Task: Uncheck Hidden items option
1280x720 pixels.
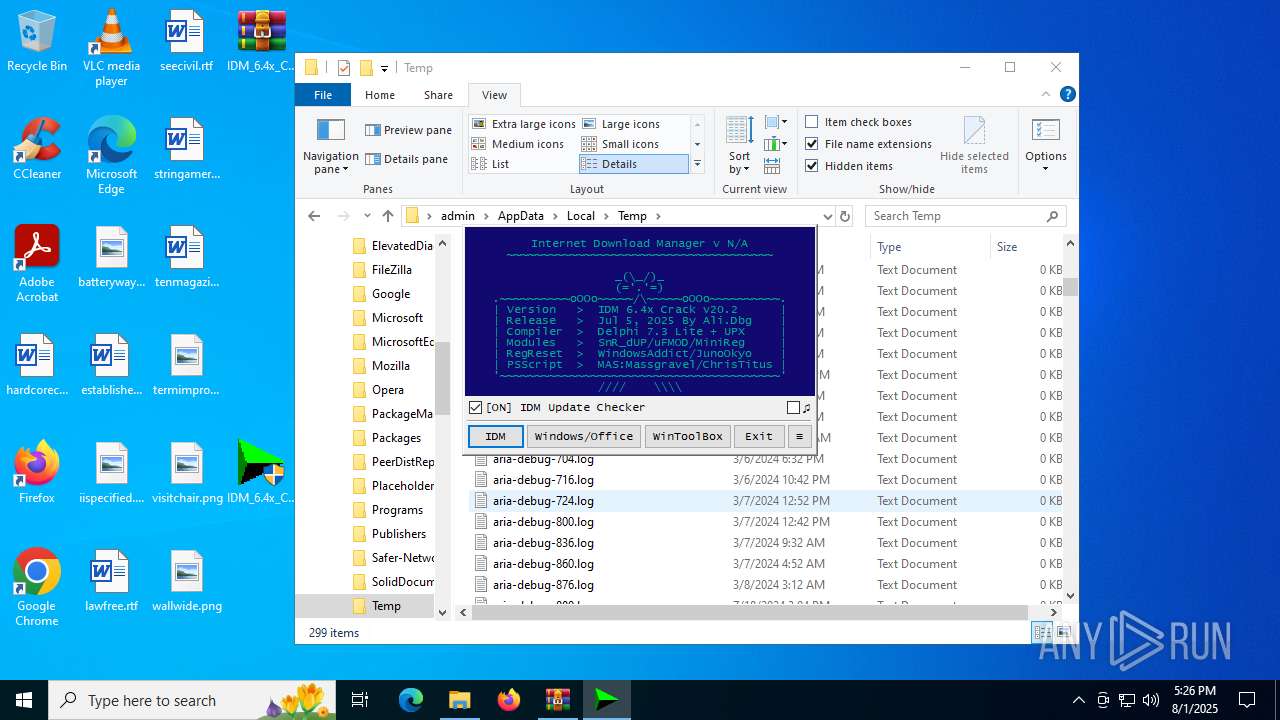Action: (x=812, y=166)
